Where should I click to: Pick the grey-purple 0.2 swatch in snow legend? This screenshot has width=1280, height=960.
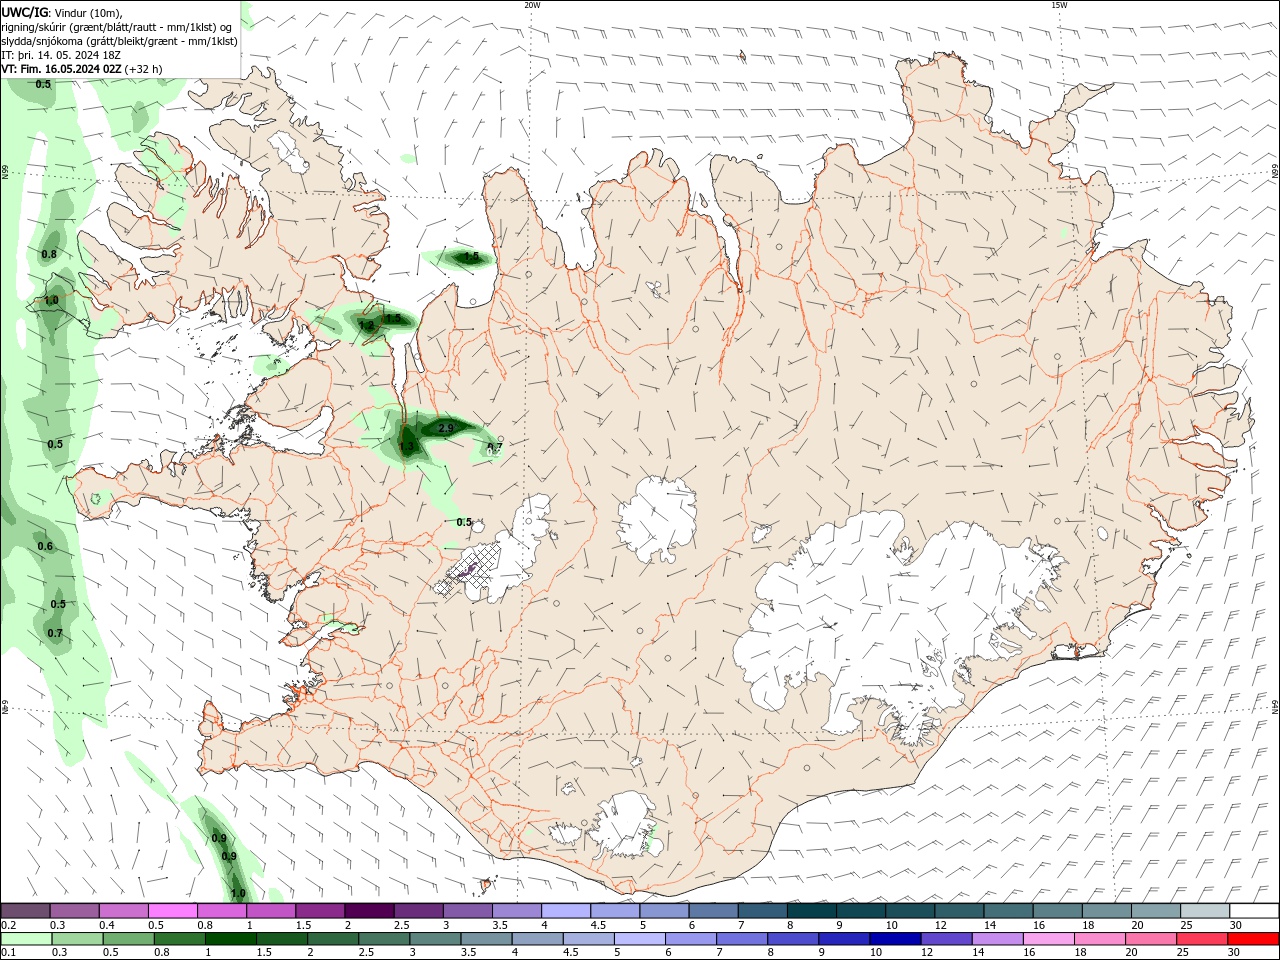[x=25, y=910]
